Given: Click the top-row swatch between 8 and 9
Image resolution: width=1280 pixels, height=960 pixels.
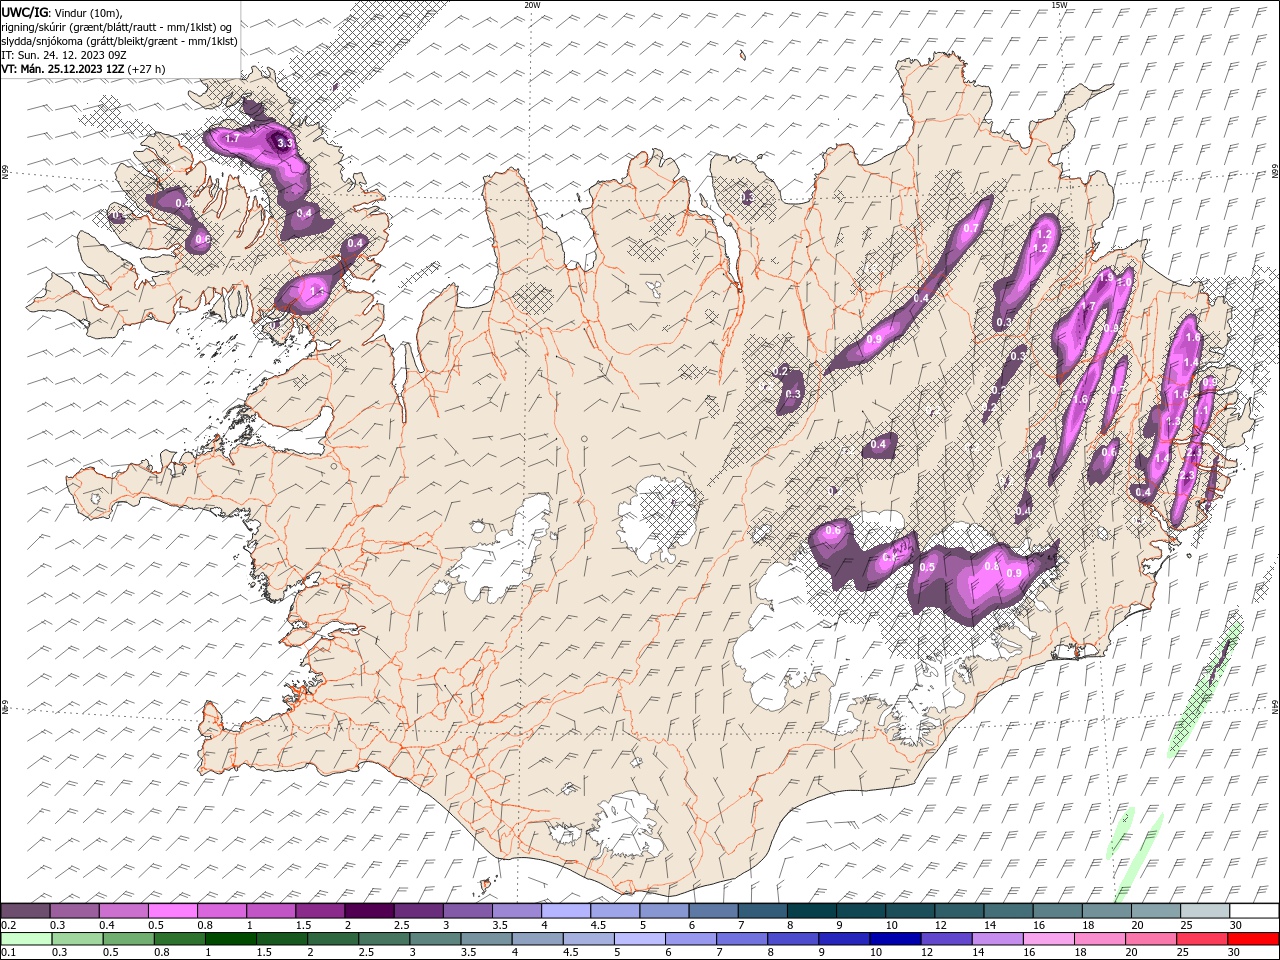Looking at the screenshot, I should 812,911.
